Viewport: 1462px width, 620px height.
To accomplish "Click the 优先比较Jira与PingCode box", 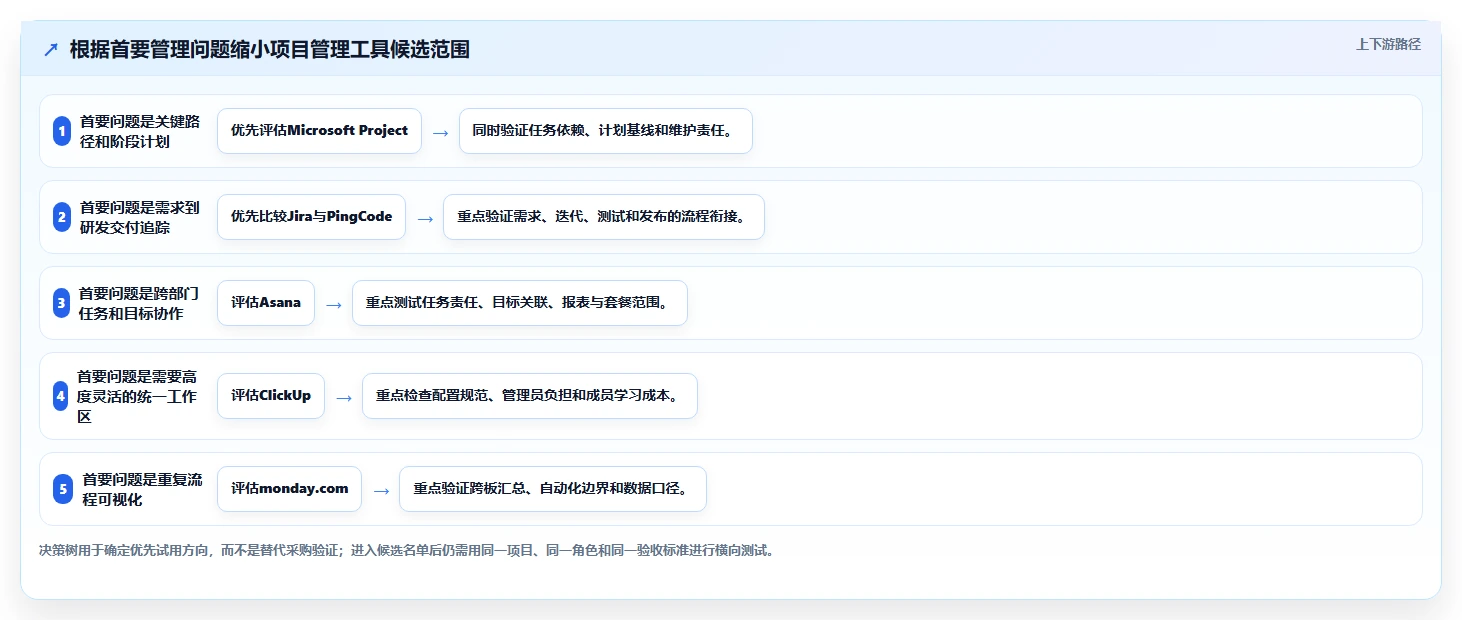I will tap(311, 217).
